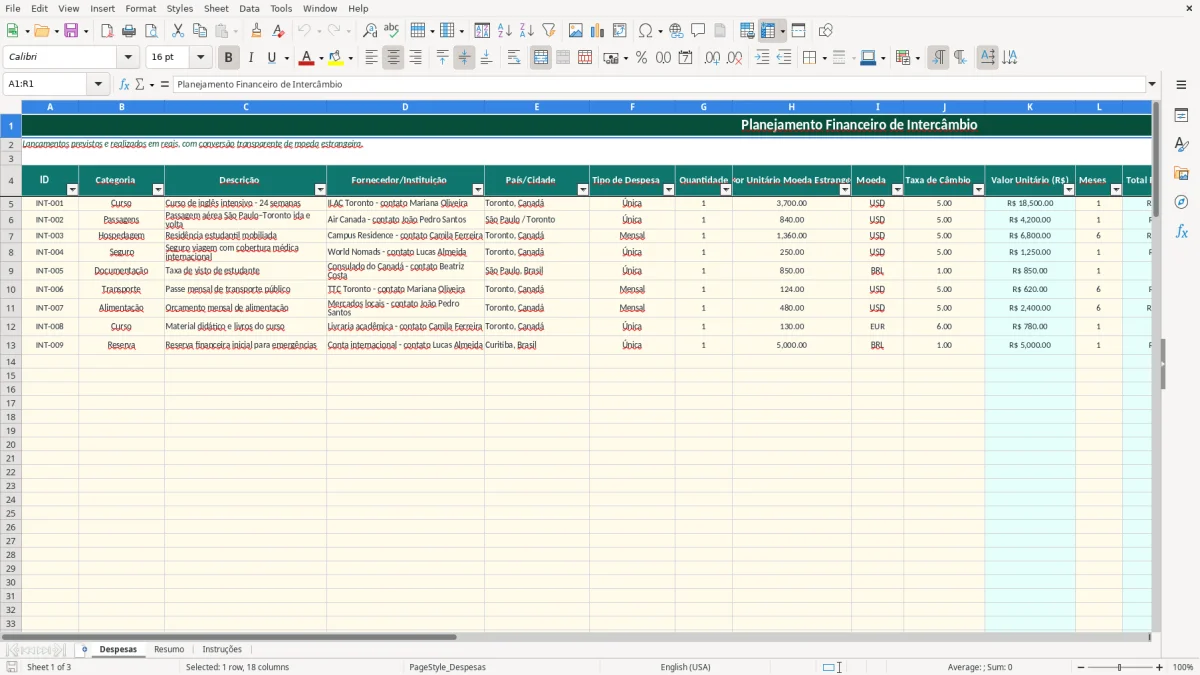
Task: Open the País/Cidade column filter dropdown
Action: click(583, 190)
